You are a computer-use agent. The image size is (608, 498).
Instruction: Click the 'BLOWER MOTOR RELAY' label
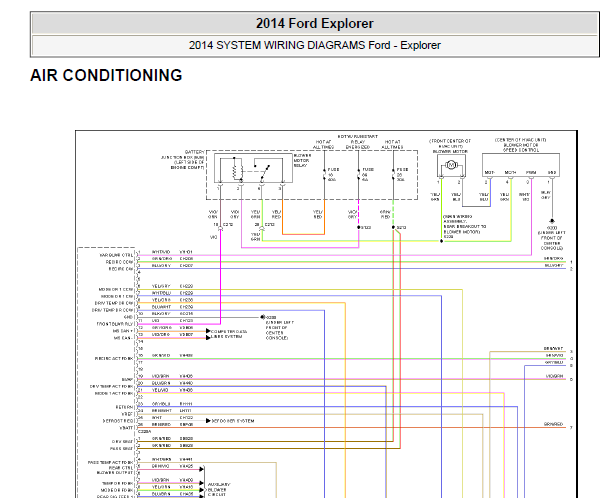(x=302, y=160)
